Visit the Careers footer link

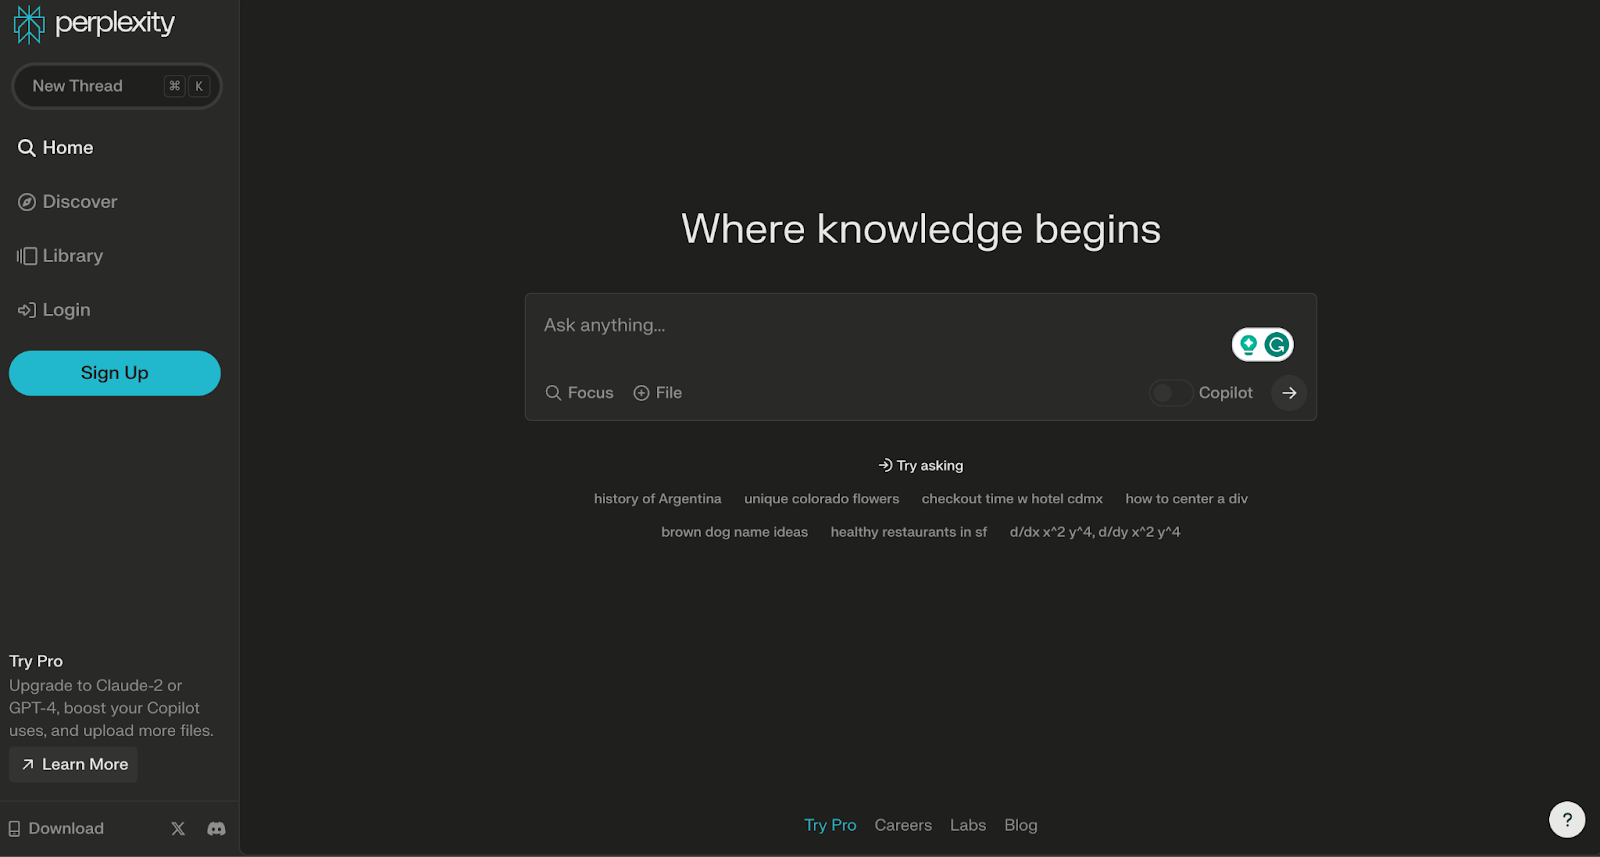click(x=903, y=825)
